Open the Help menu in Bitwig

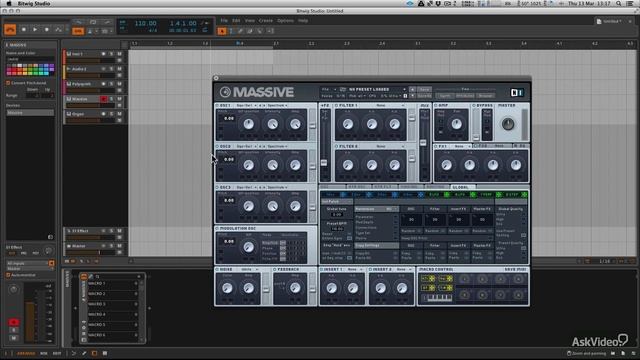pyautogui.click(x=303, y=20)
